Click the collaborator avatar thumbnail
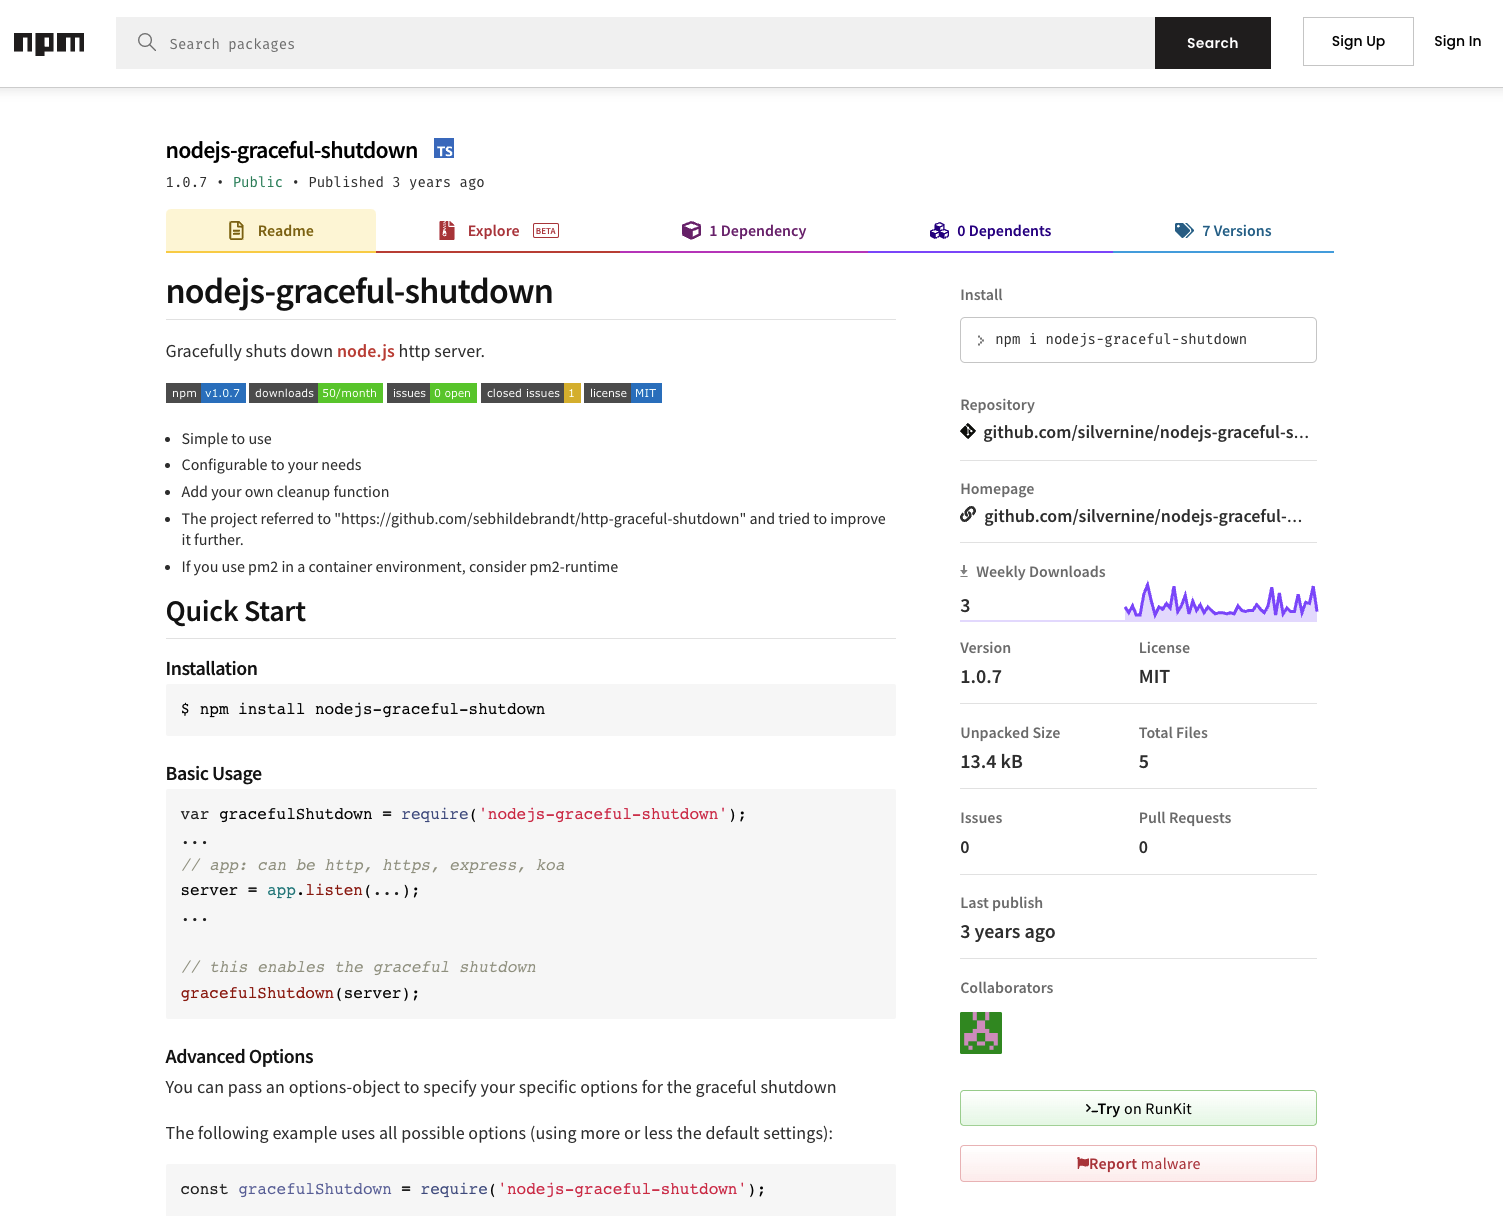Image resolution: width=1503 pixels, height=1216 pixels. coord(980,1033)
